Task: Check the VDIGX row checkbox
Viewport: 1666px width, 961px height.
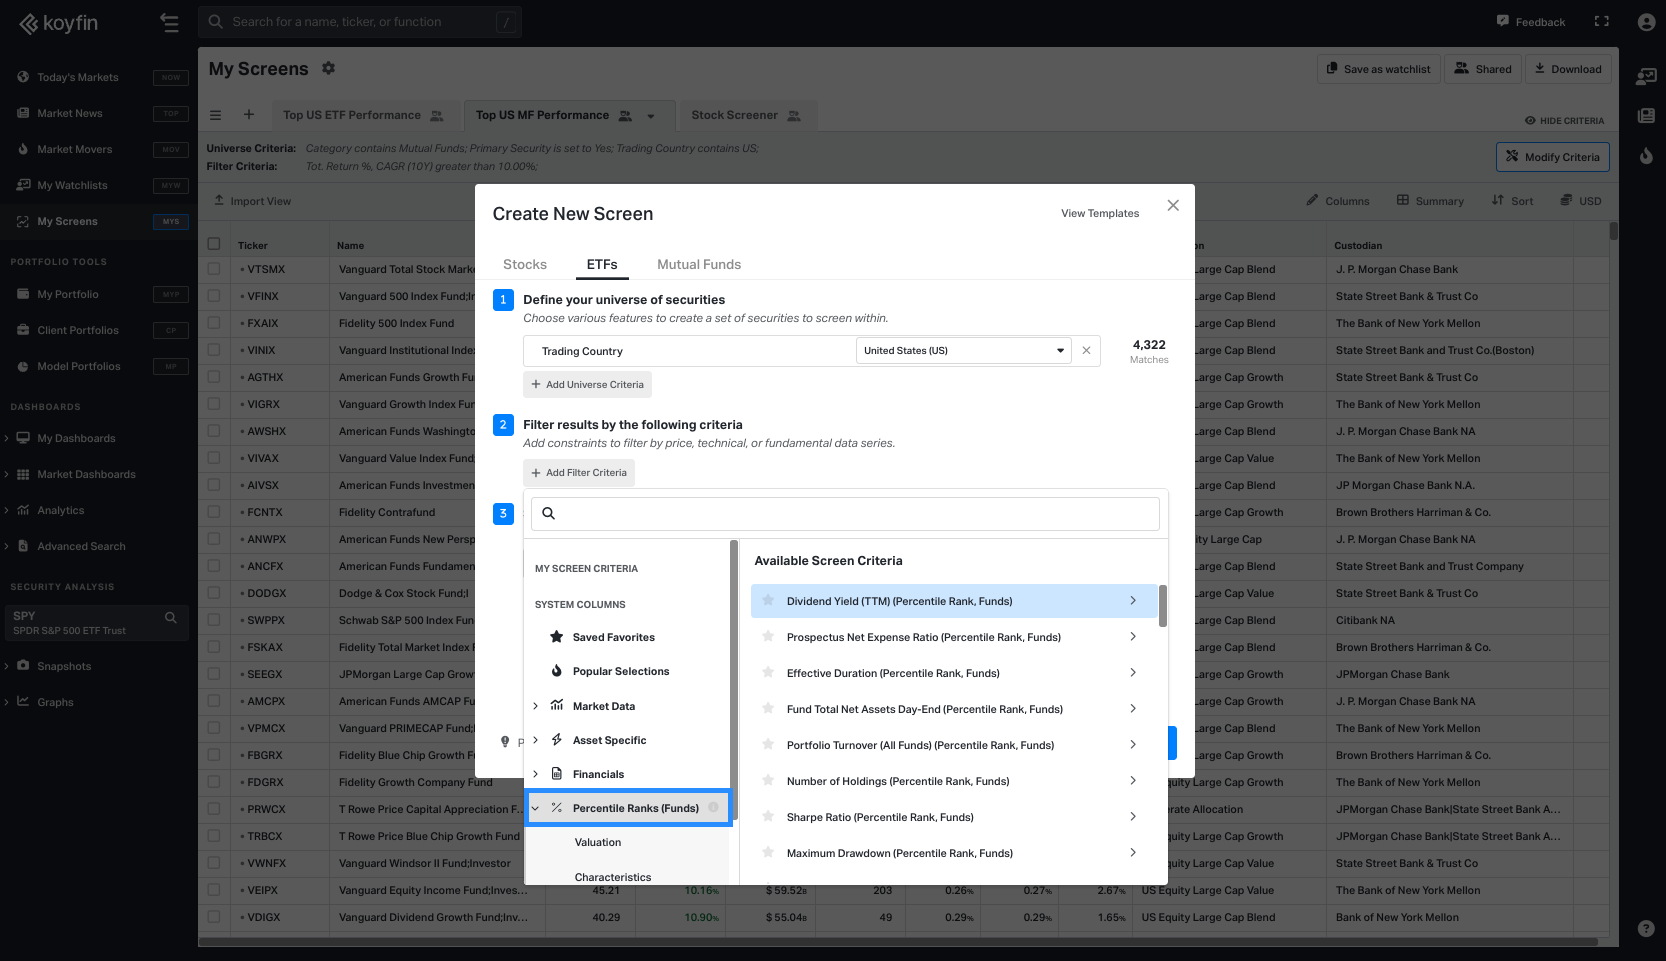Action: click(214, 917)
